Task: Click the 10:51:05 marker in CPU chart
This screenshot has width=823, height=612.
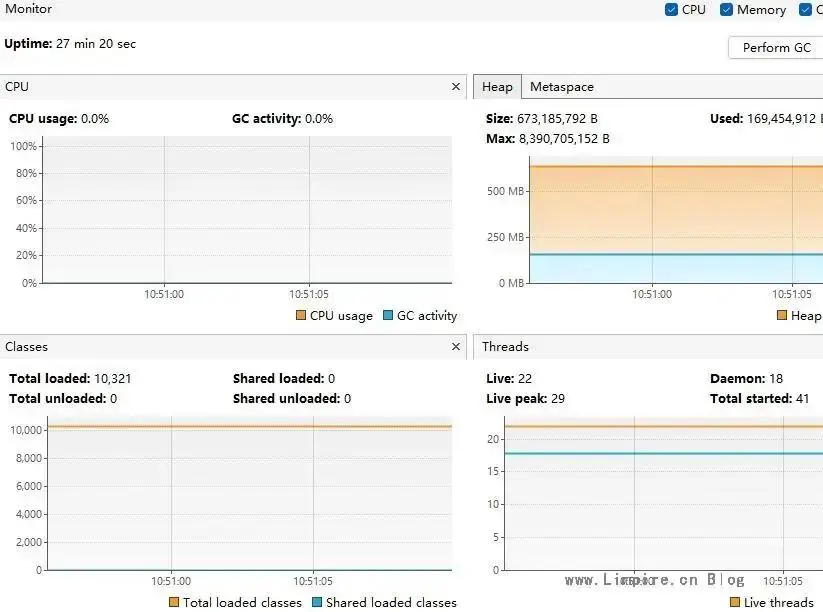Action: pos(309,294)
